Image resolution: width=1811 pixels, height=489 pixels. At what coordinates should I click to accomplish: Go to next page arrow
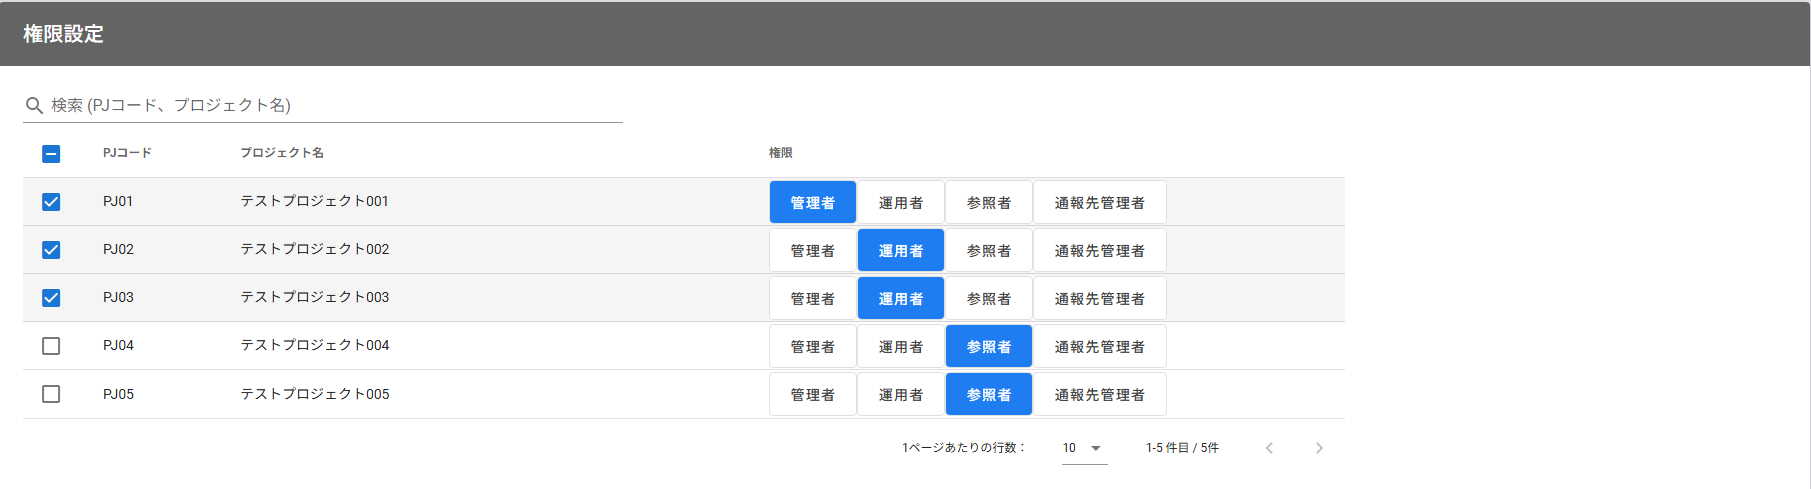click(x=1318, y=448)
